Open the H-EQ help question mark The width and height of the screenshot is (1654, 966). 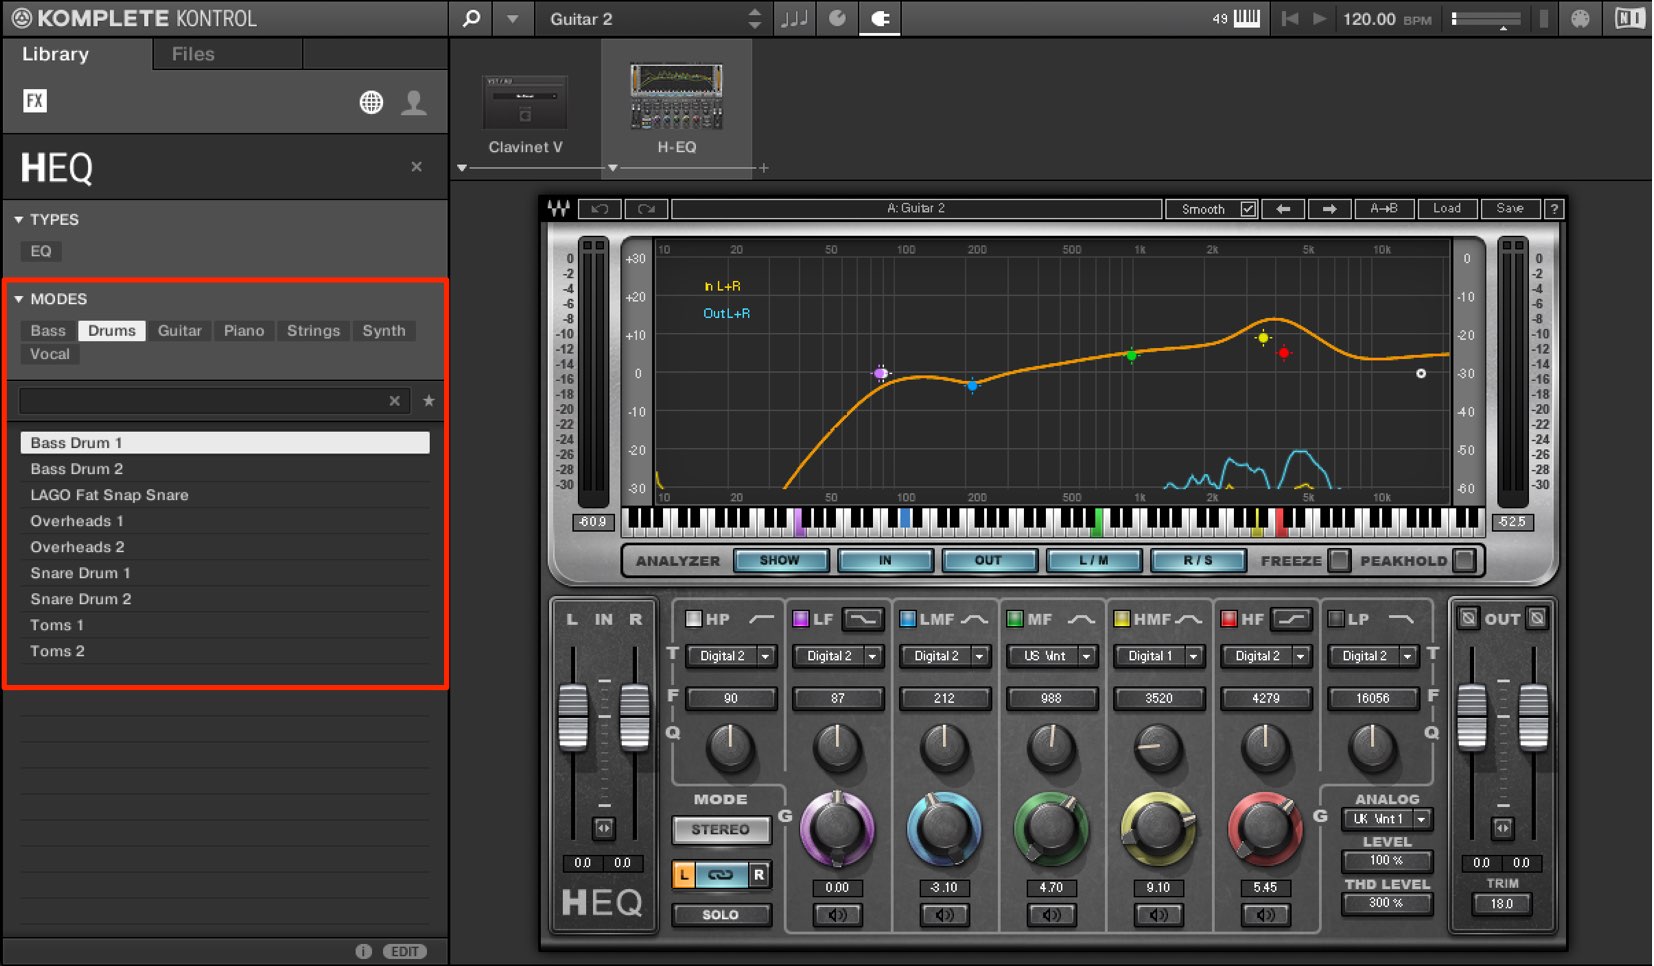1553,208
